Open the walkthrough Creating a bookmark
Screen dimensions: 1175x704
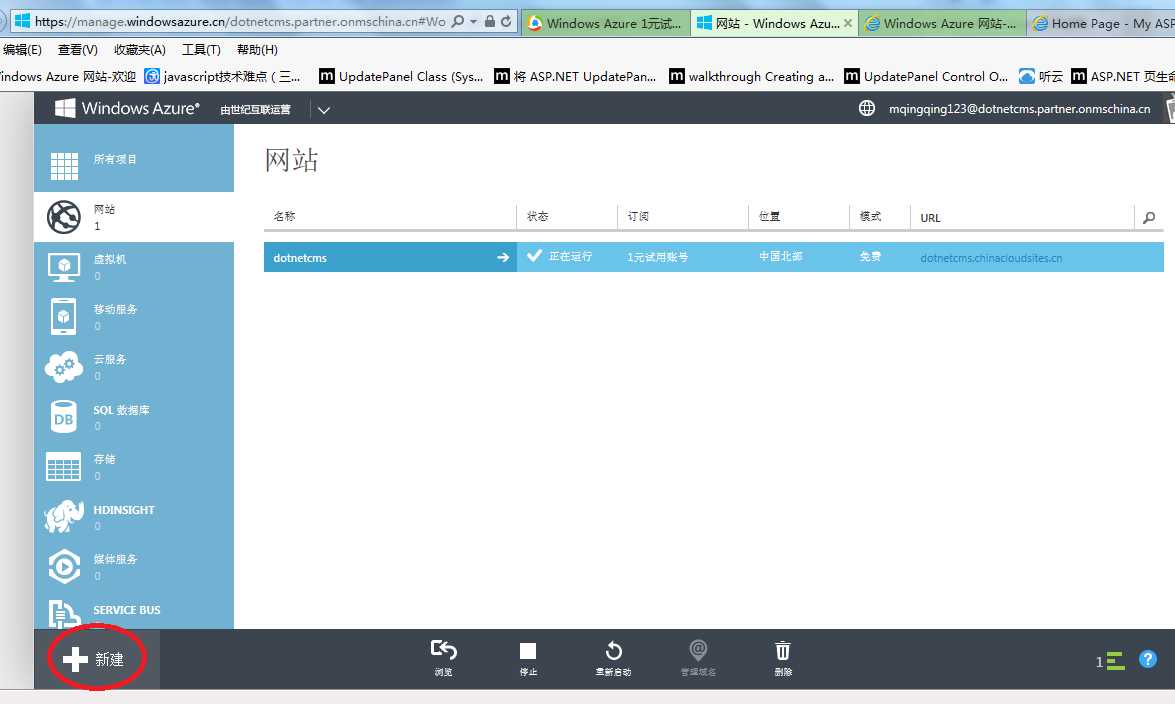click(751, 76)
